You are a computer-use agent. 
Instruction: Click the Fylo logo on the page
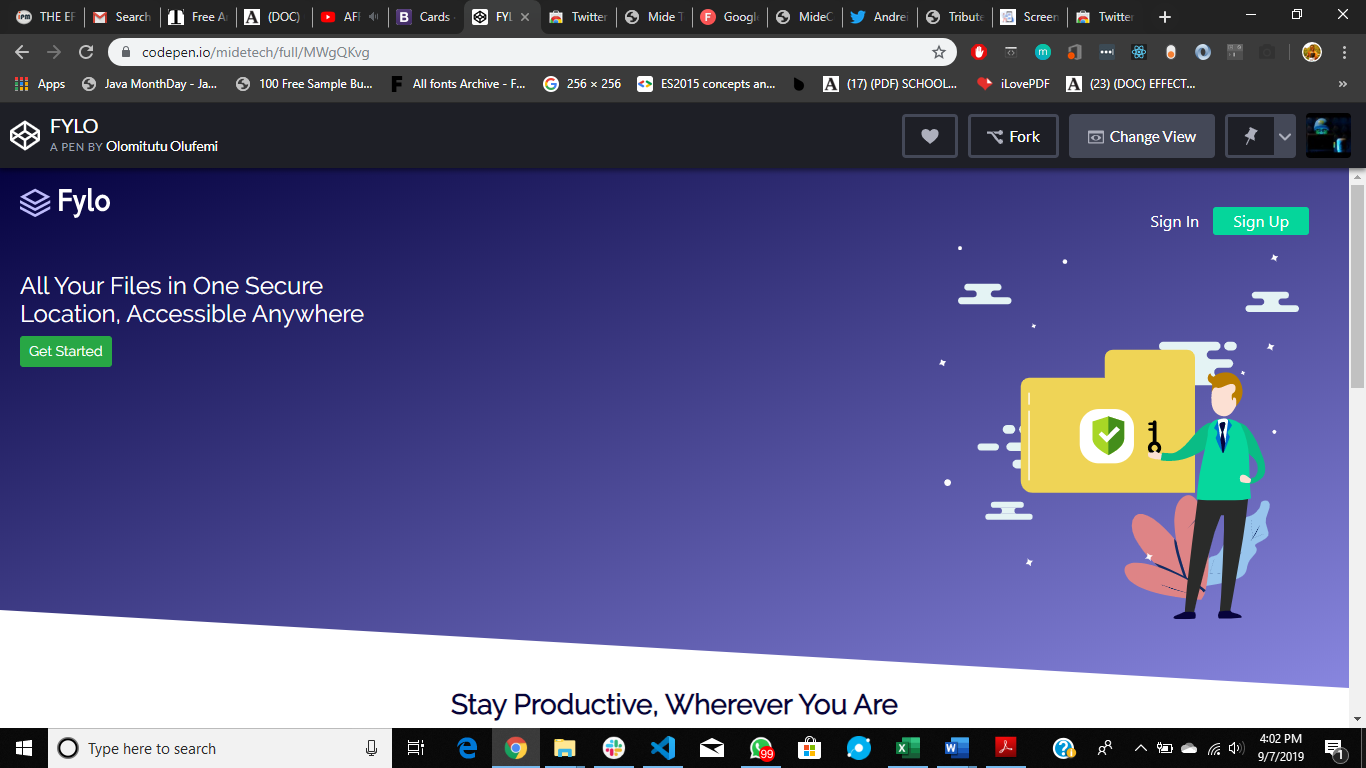[x=65, y=202]
